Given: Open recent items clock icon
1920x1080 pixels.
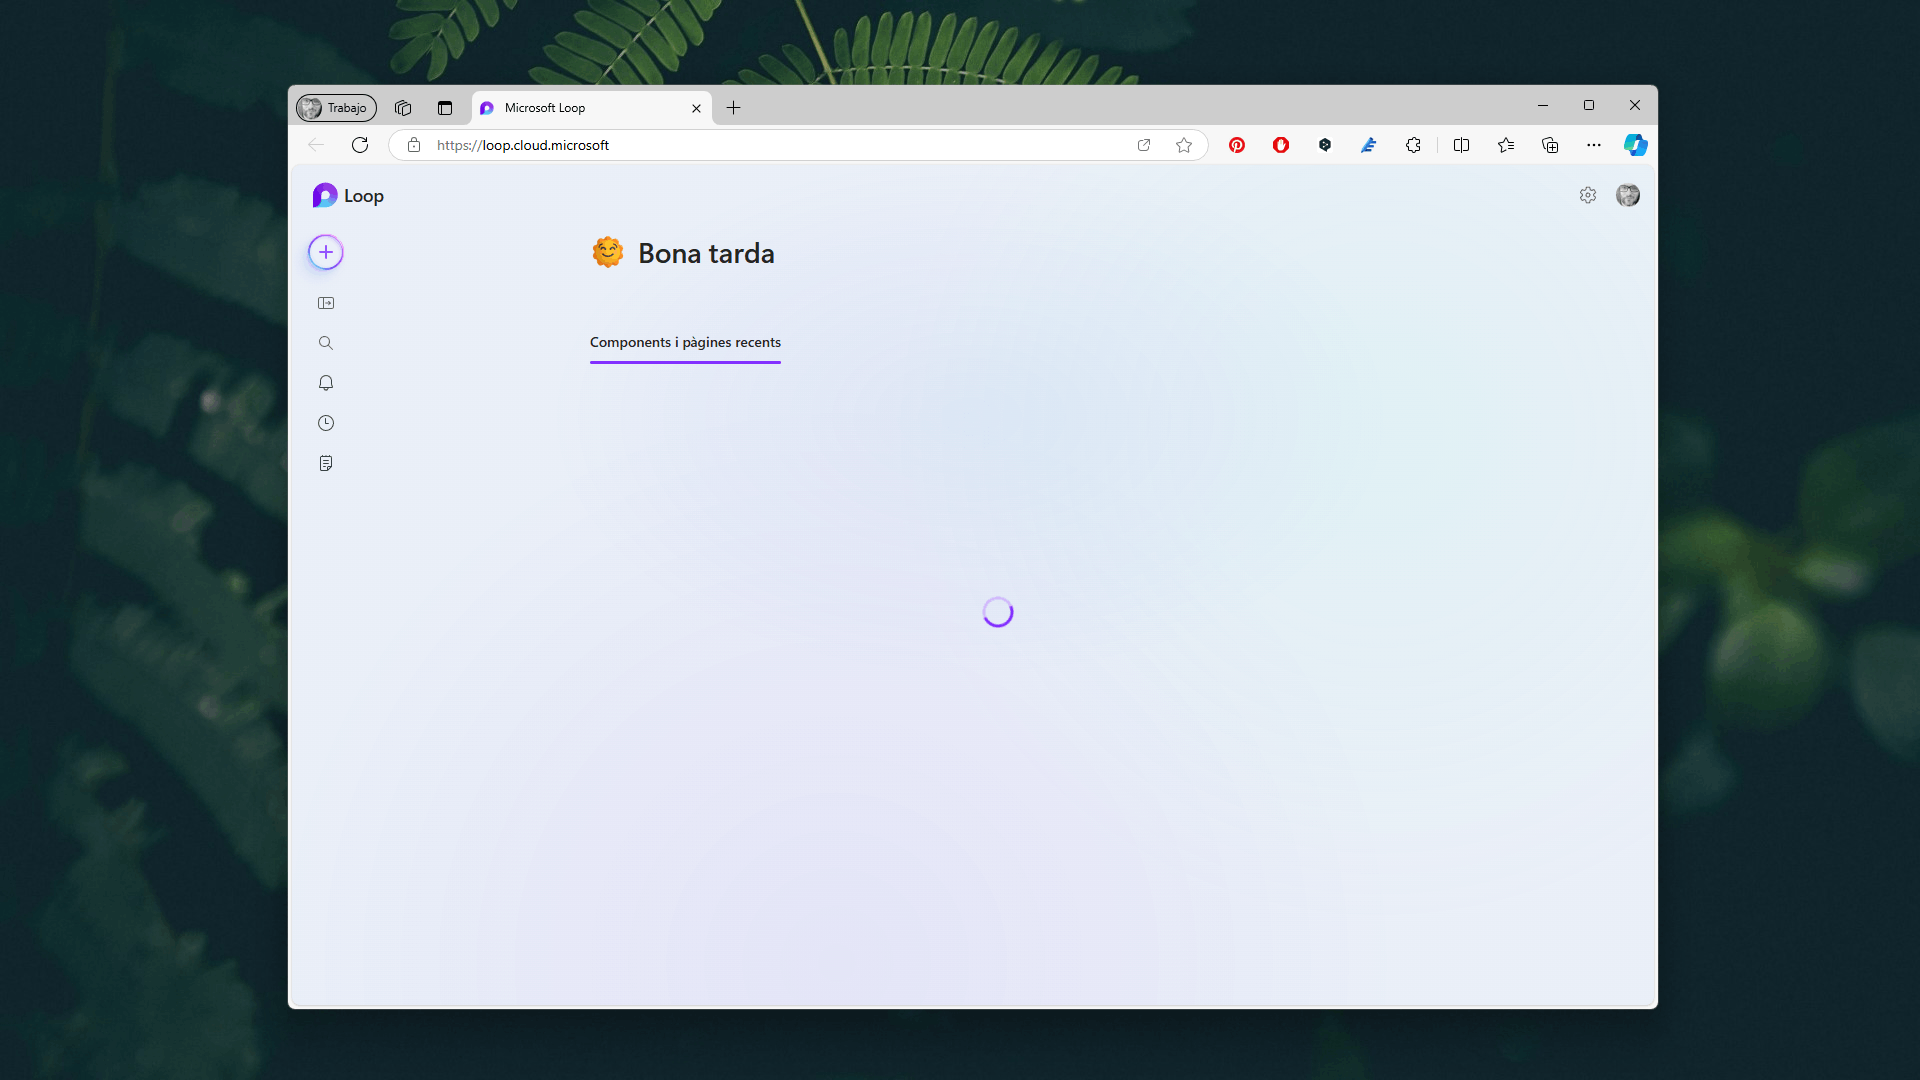Looking at the screenshot, I should click(x=326, y=423).
